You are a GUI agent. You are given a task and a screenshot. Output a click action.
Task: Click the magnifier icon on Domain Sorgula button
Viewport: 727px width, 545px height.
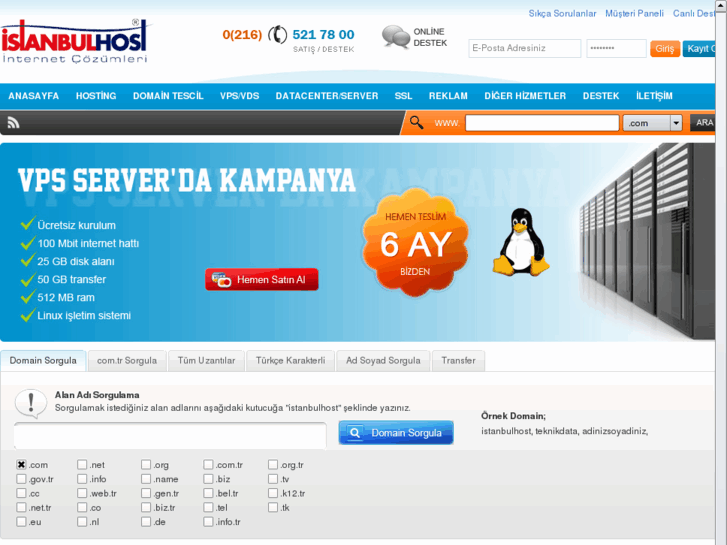[355, 433]
